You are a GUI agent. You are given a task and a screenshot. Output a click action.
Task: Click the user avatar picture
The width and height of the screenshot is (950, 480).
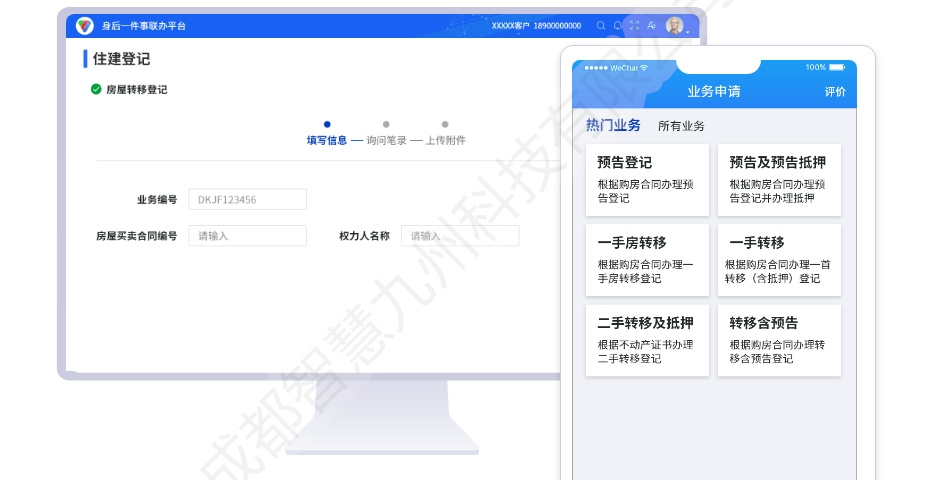point(675,26)
